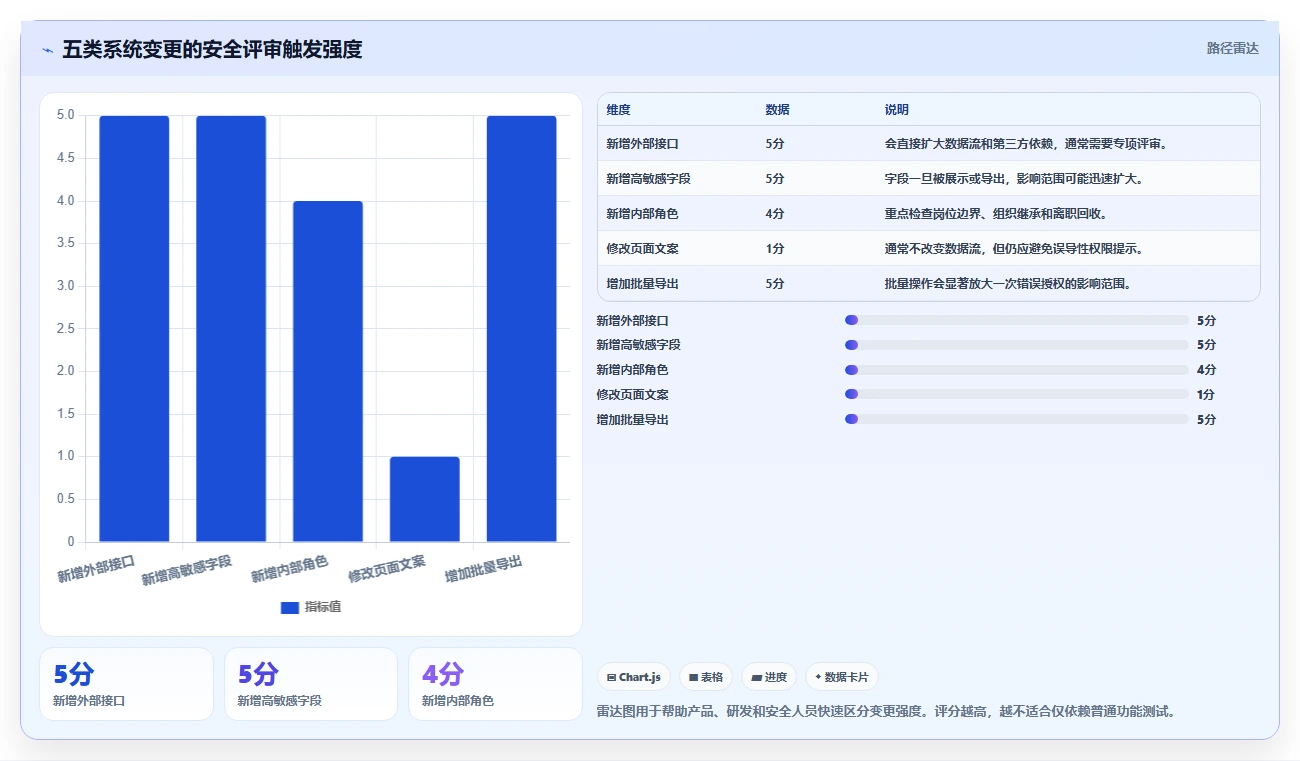Click the 新增外部接口 progress bar
This screenshot has width=1300, height=761.
point(1016,320)
